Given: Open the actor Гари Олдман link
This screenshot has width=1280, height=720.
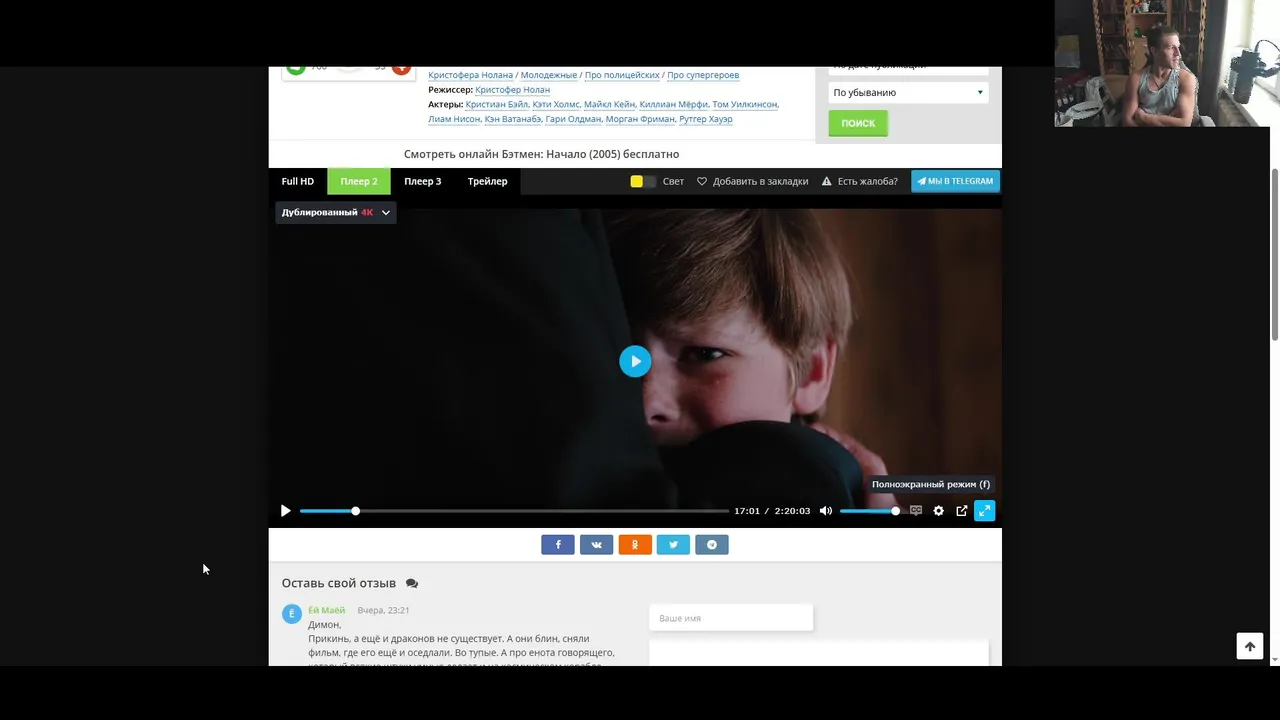Looking at the screenshot, I should tap(573, 119).
